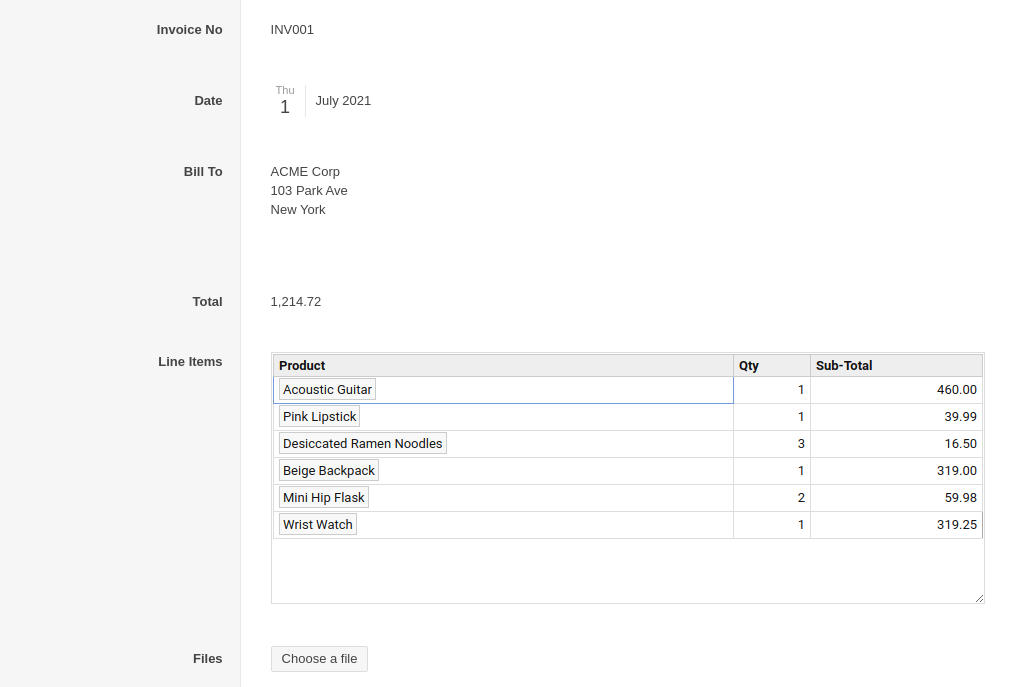This screenshot has height=687, width=1012.
Task: Select the ACME Corp billing address text
Action: click(x=305, y=172)
